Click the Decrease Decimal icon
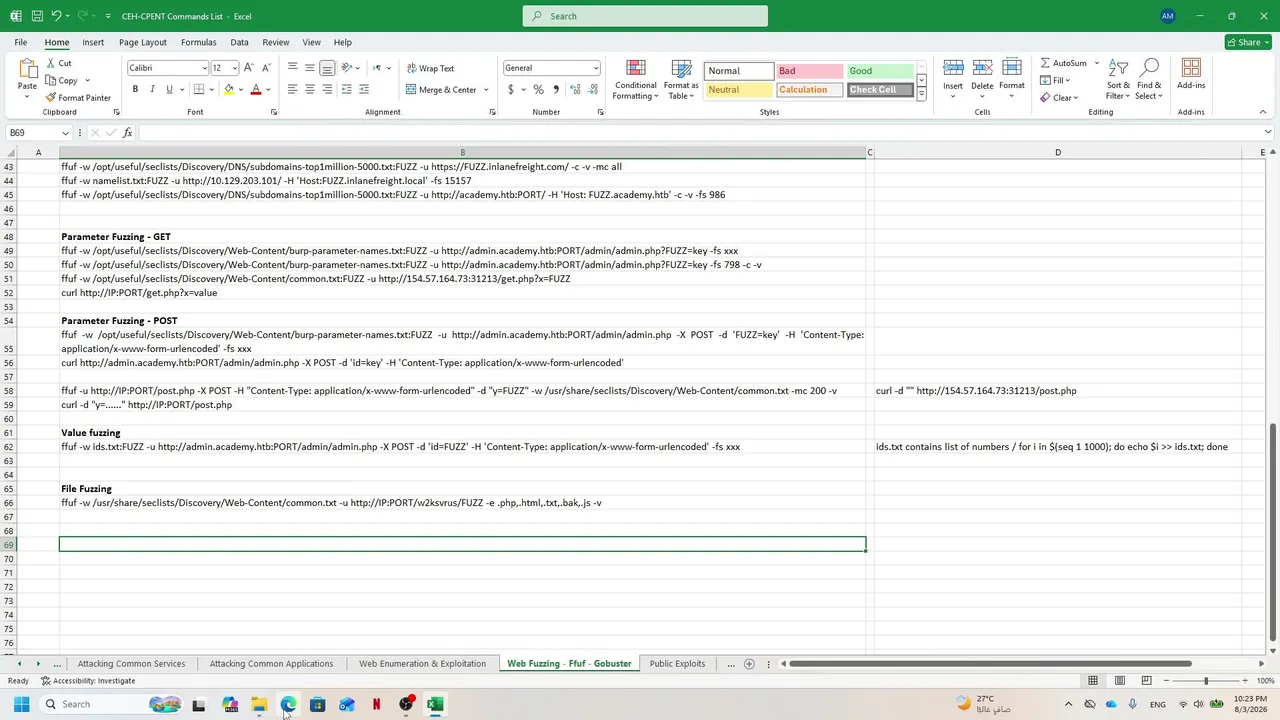 593,89
